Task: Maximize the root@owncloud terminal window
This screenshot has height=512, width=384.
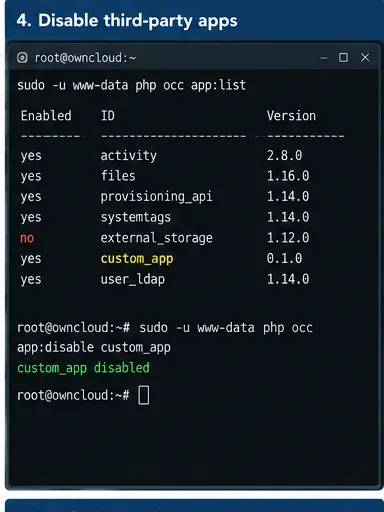Action: point(343,57)
